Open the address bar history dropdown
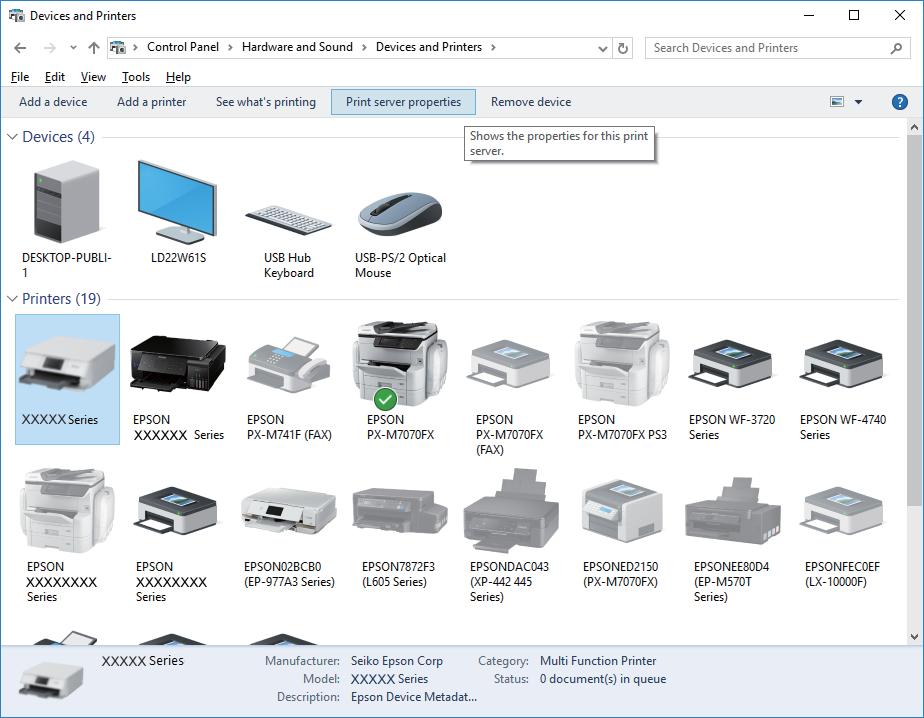Image resolution: width=924 pixels, height=718 pixels. click(602, 48)
